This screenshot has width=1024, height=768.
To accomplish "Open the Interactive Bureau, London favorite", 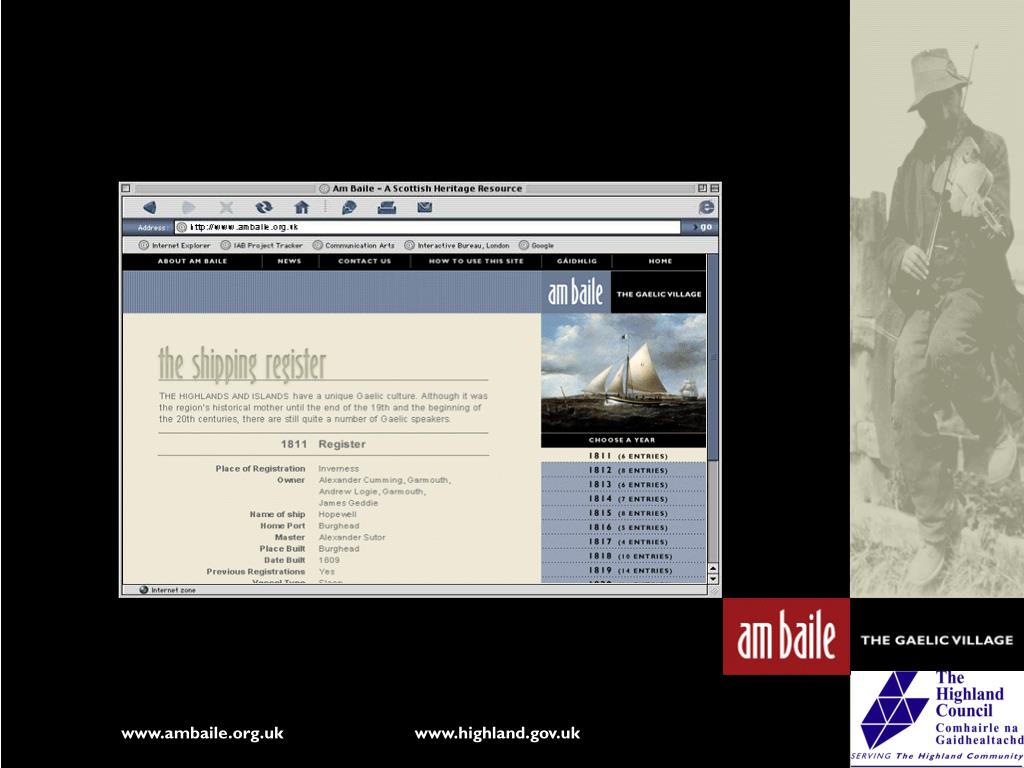I will point(456,246).
